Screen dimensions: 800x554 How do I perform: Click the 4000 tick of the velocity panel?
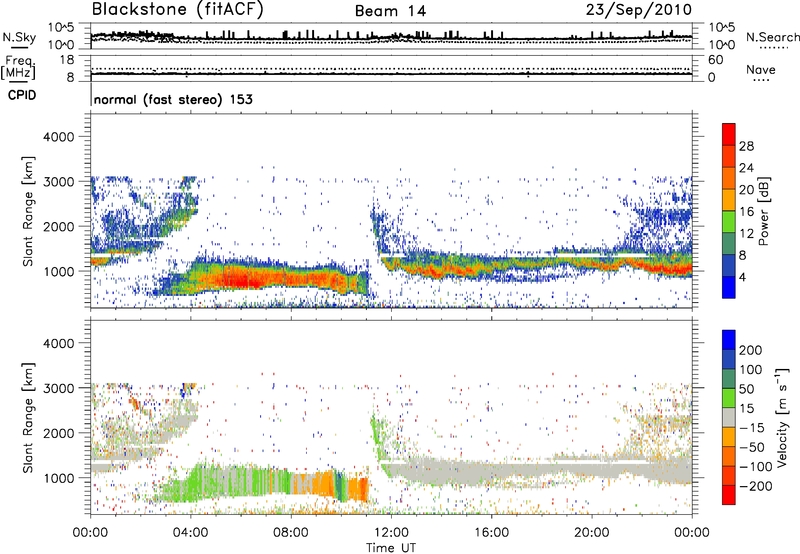click(x=59, y=343)
